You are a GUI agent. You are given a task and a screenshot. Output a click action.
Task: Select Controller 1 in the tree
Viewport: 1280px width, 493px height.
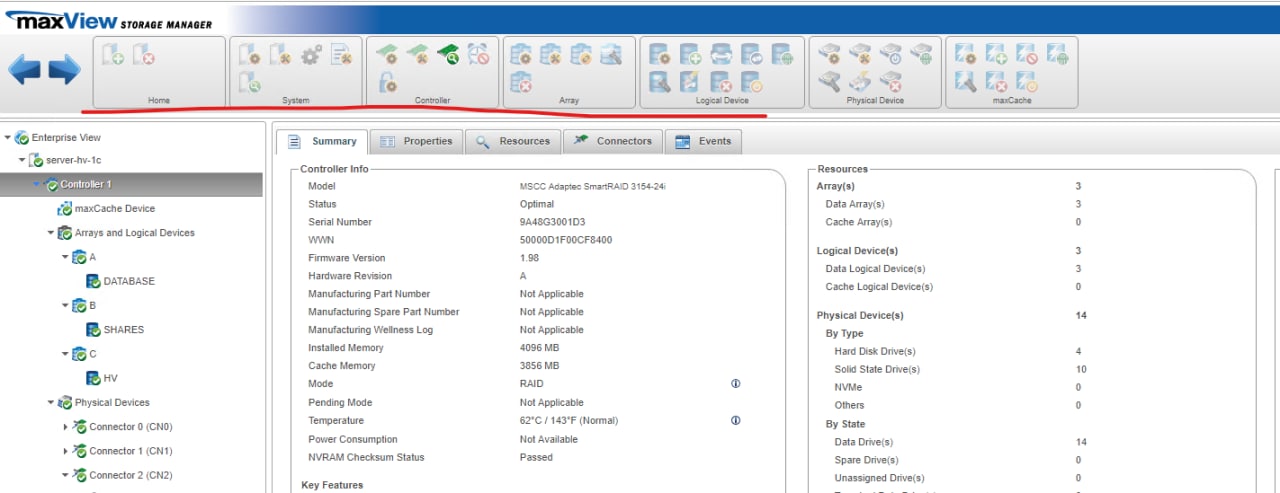[x=86, y=184]
